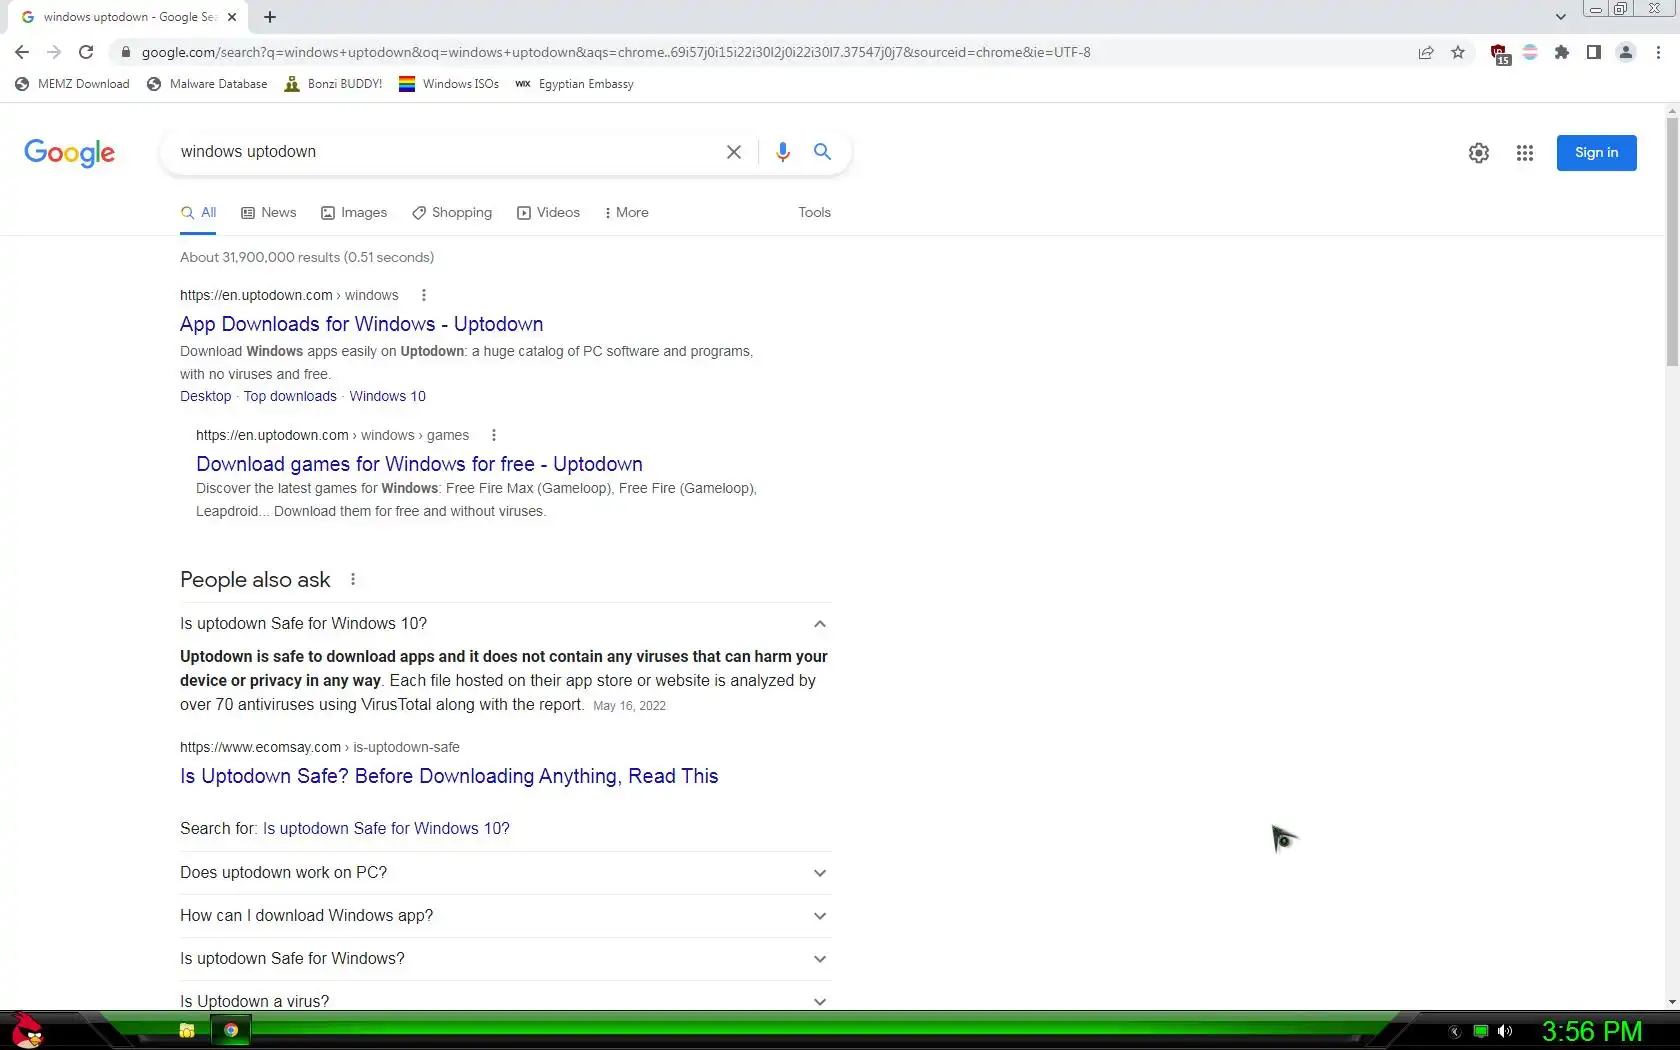Click the About 31,900,000 results text

click(307, 257)
